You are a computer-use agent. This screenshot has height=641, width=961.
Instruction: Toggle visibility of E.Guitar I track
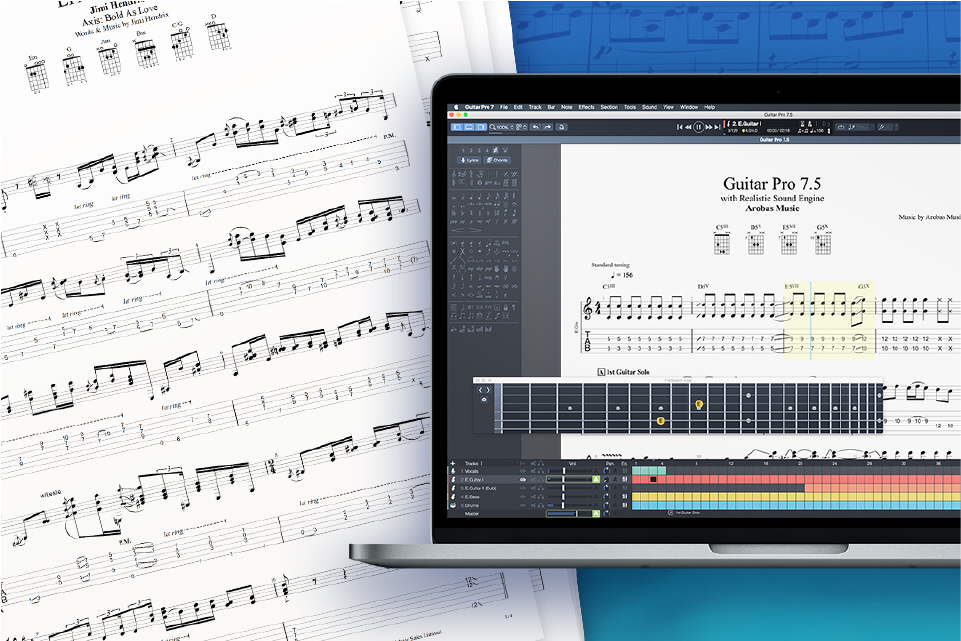click(x=523, y=479)
